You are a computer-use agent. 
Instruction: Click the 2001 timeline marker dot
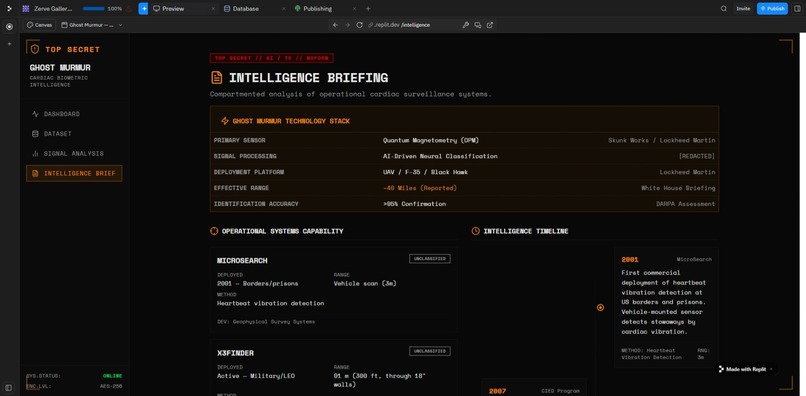click(600, 308)
